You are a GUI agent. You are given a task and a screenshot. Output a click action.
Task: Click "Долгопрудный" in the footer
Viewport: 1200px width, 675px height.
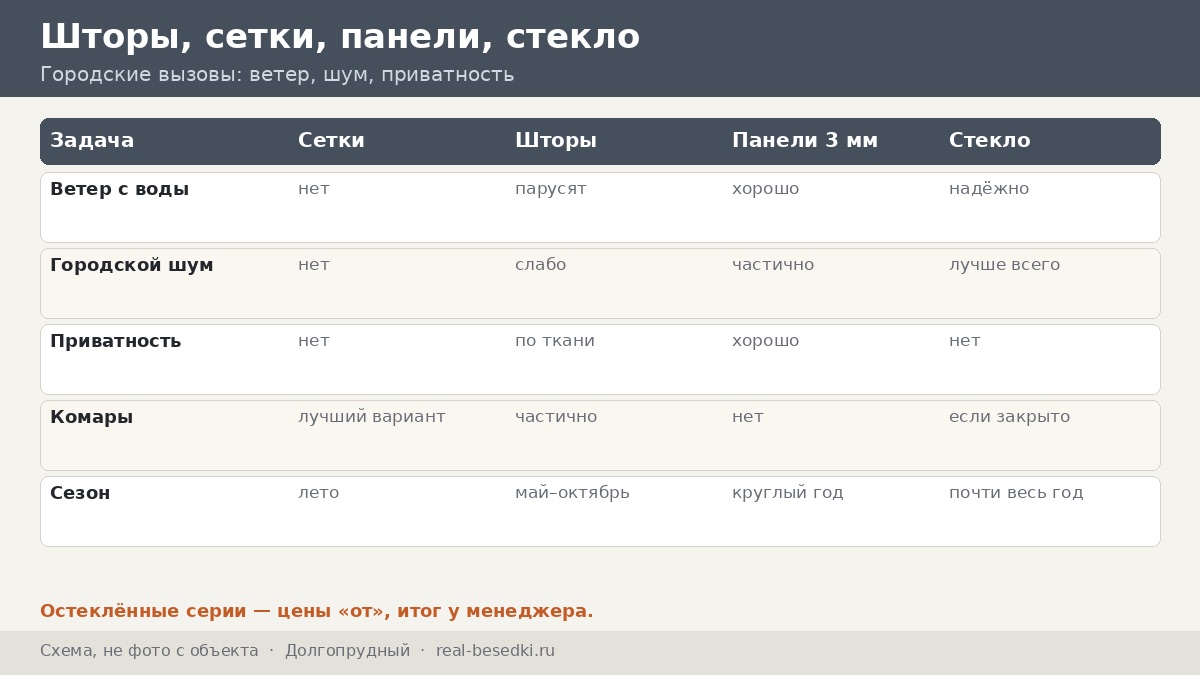pos(347,651)
